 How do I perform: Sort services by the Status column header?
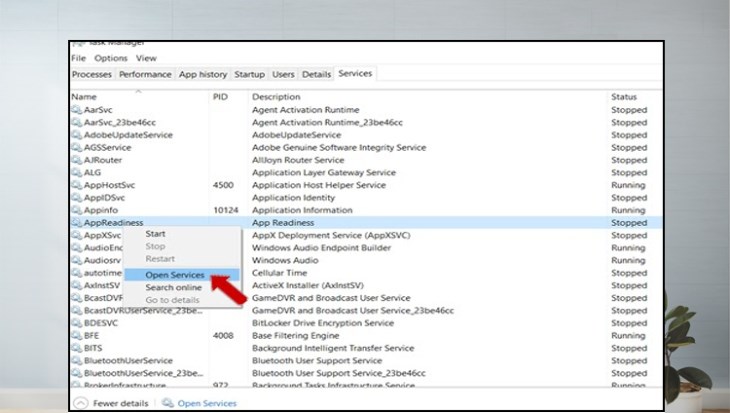pos(623,96)
